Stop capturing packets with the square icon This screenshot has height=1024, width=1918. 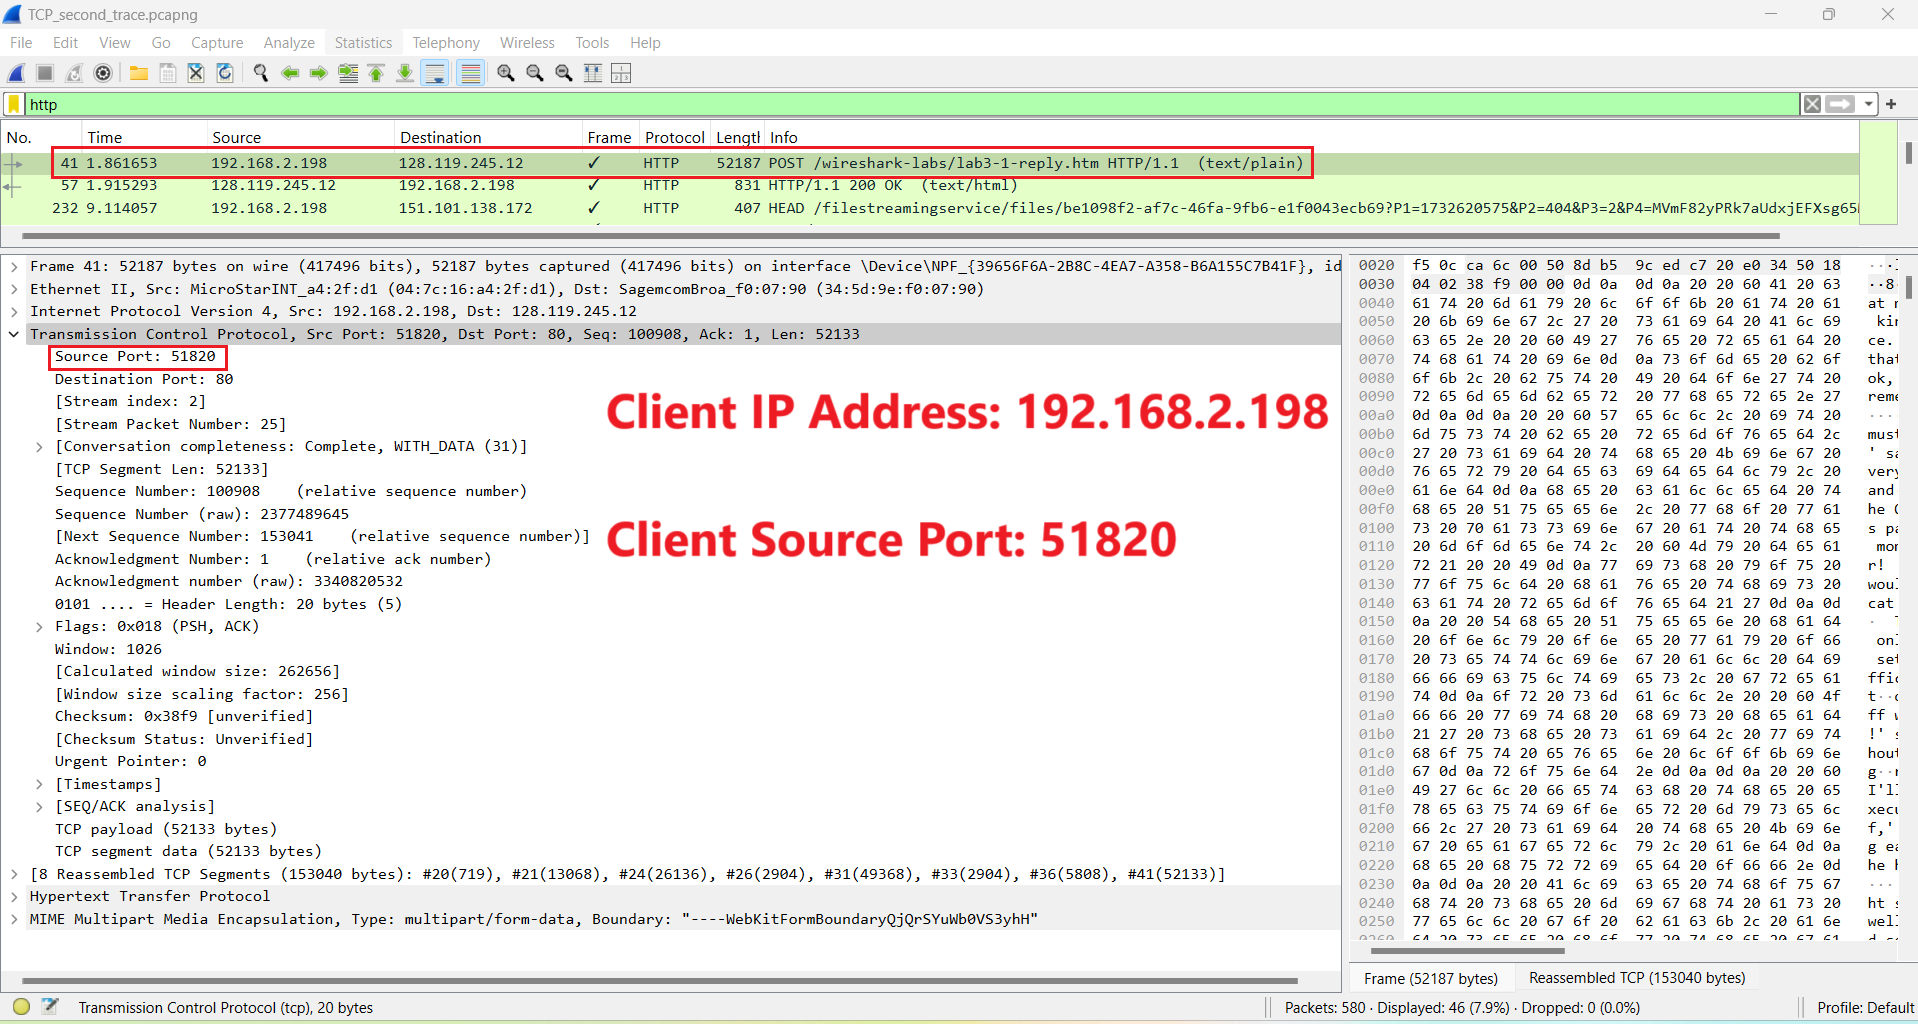(45, 73)
